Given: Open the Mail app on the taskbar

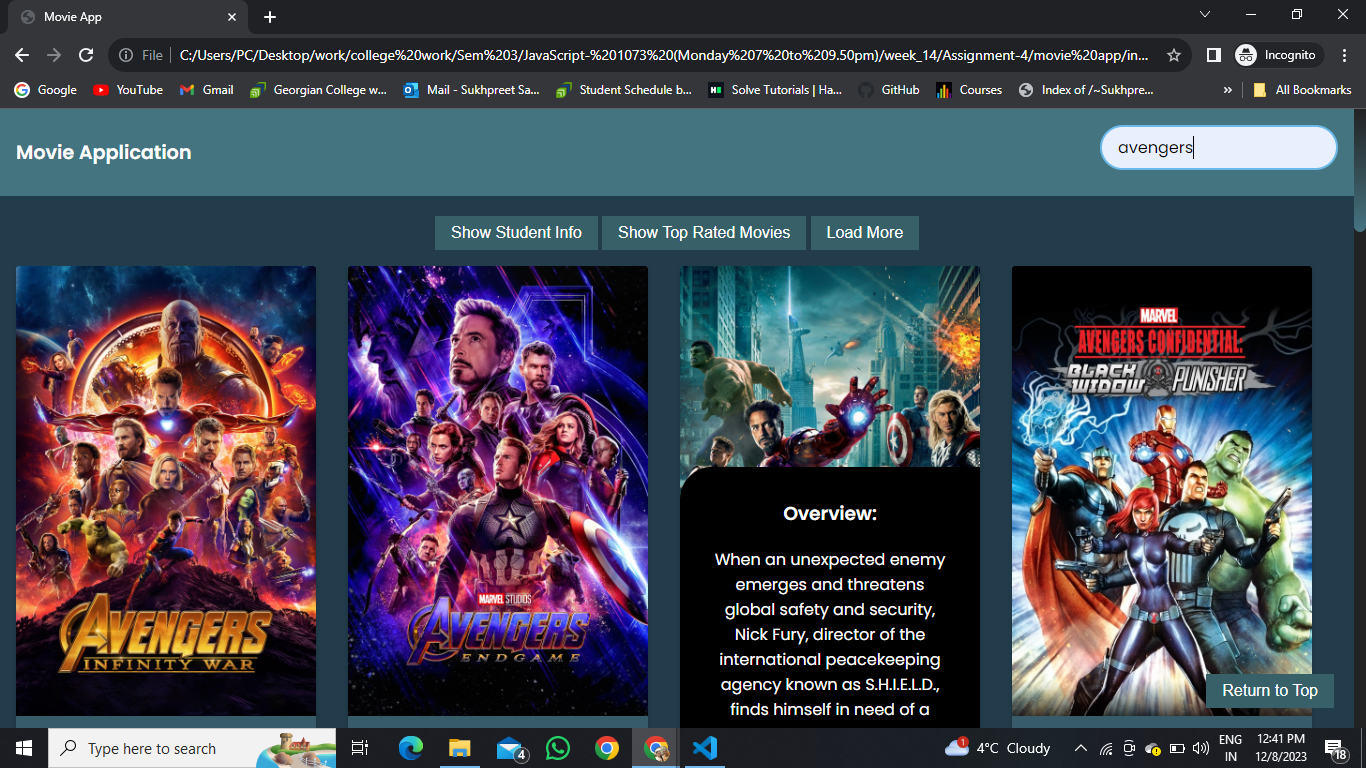Looking at the screenshot, I should click(510, 748).
